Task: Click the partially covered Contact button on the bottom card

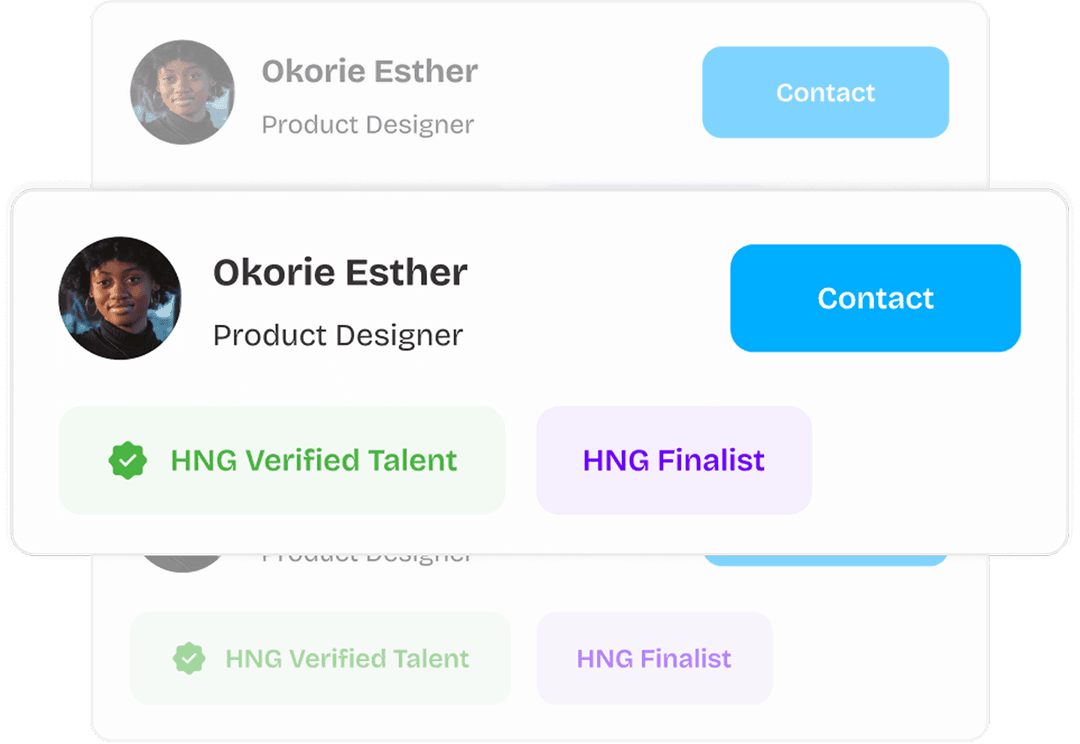Action: pyautogui.click(x=825, y=560)
